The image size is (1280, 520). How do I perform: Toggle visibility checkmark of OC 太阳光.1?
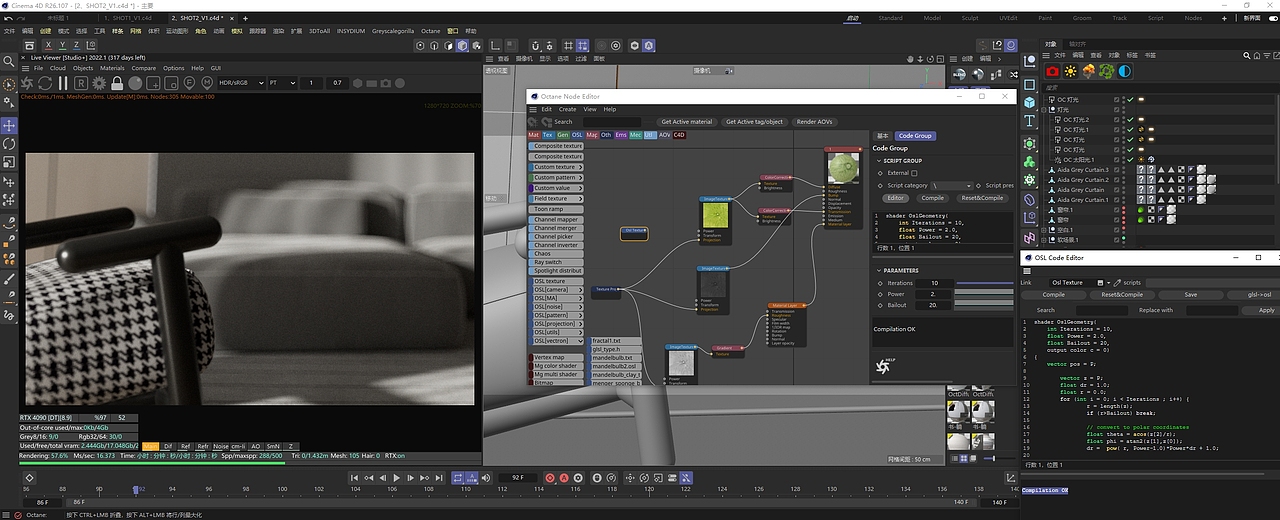(1130, 160)
